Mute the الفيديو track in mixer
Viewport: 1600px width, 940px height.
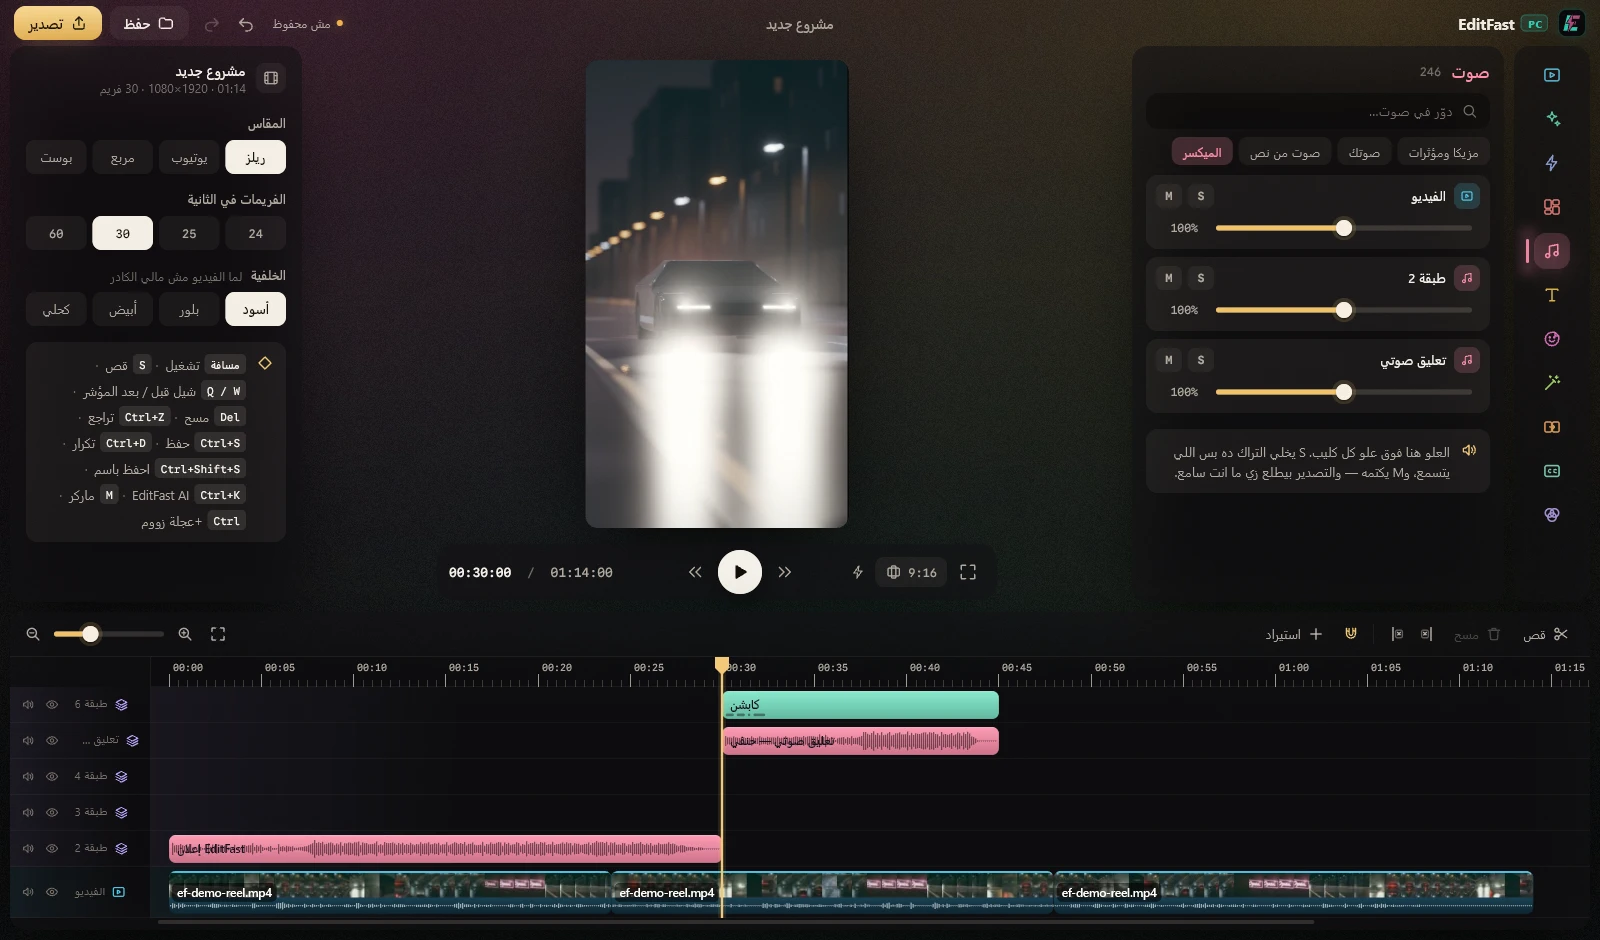[1168, 196]
